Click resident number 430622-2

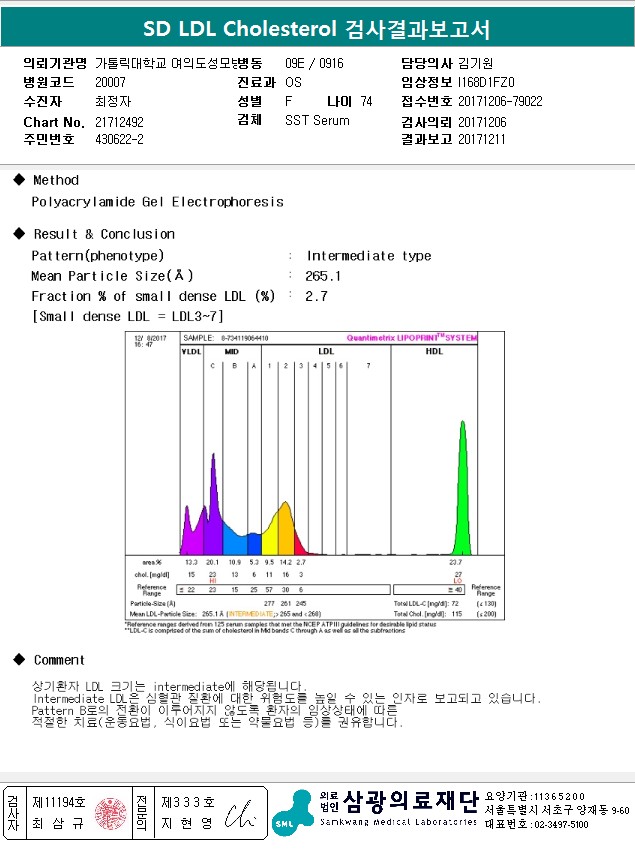[119, 139]
